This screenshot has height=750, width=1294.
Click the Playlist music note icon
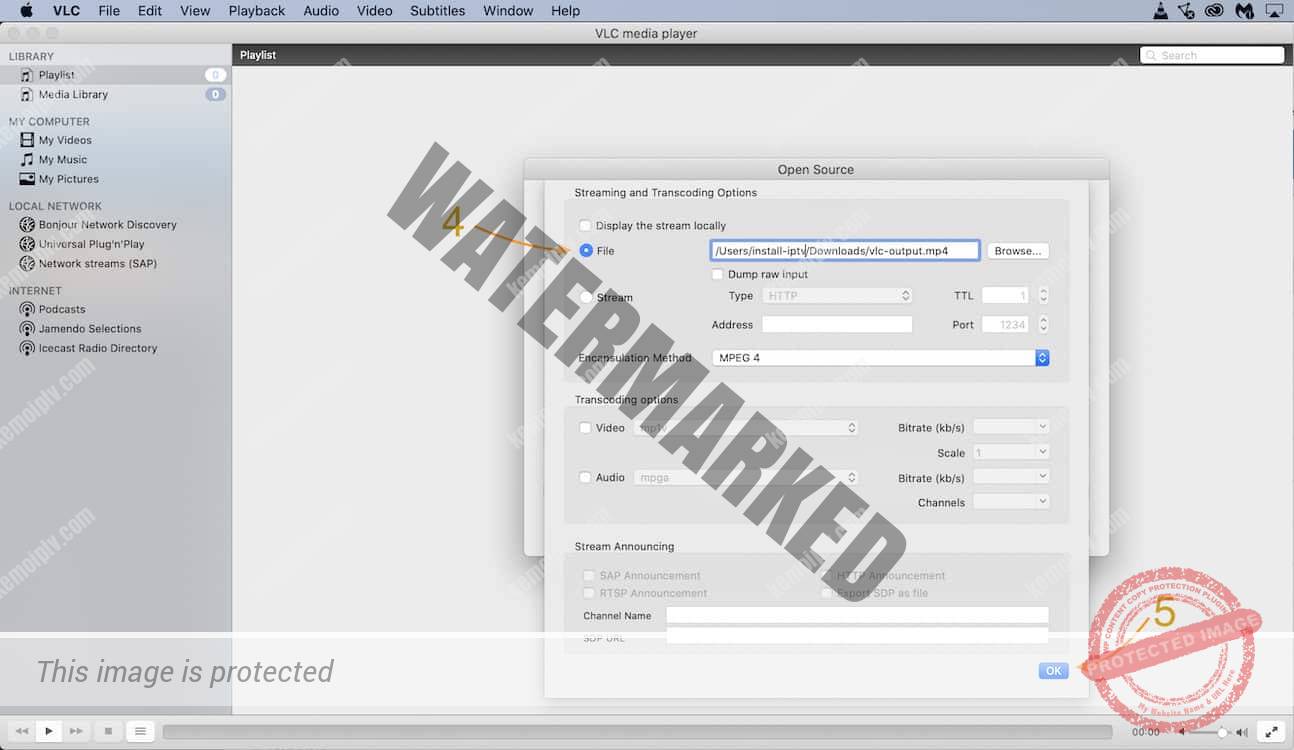pos(27,75)
